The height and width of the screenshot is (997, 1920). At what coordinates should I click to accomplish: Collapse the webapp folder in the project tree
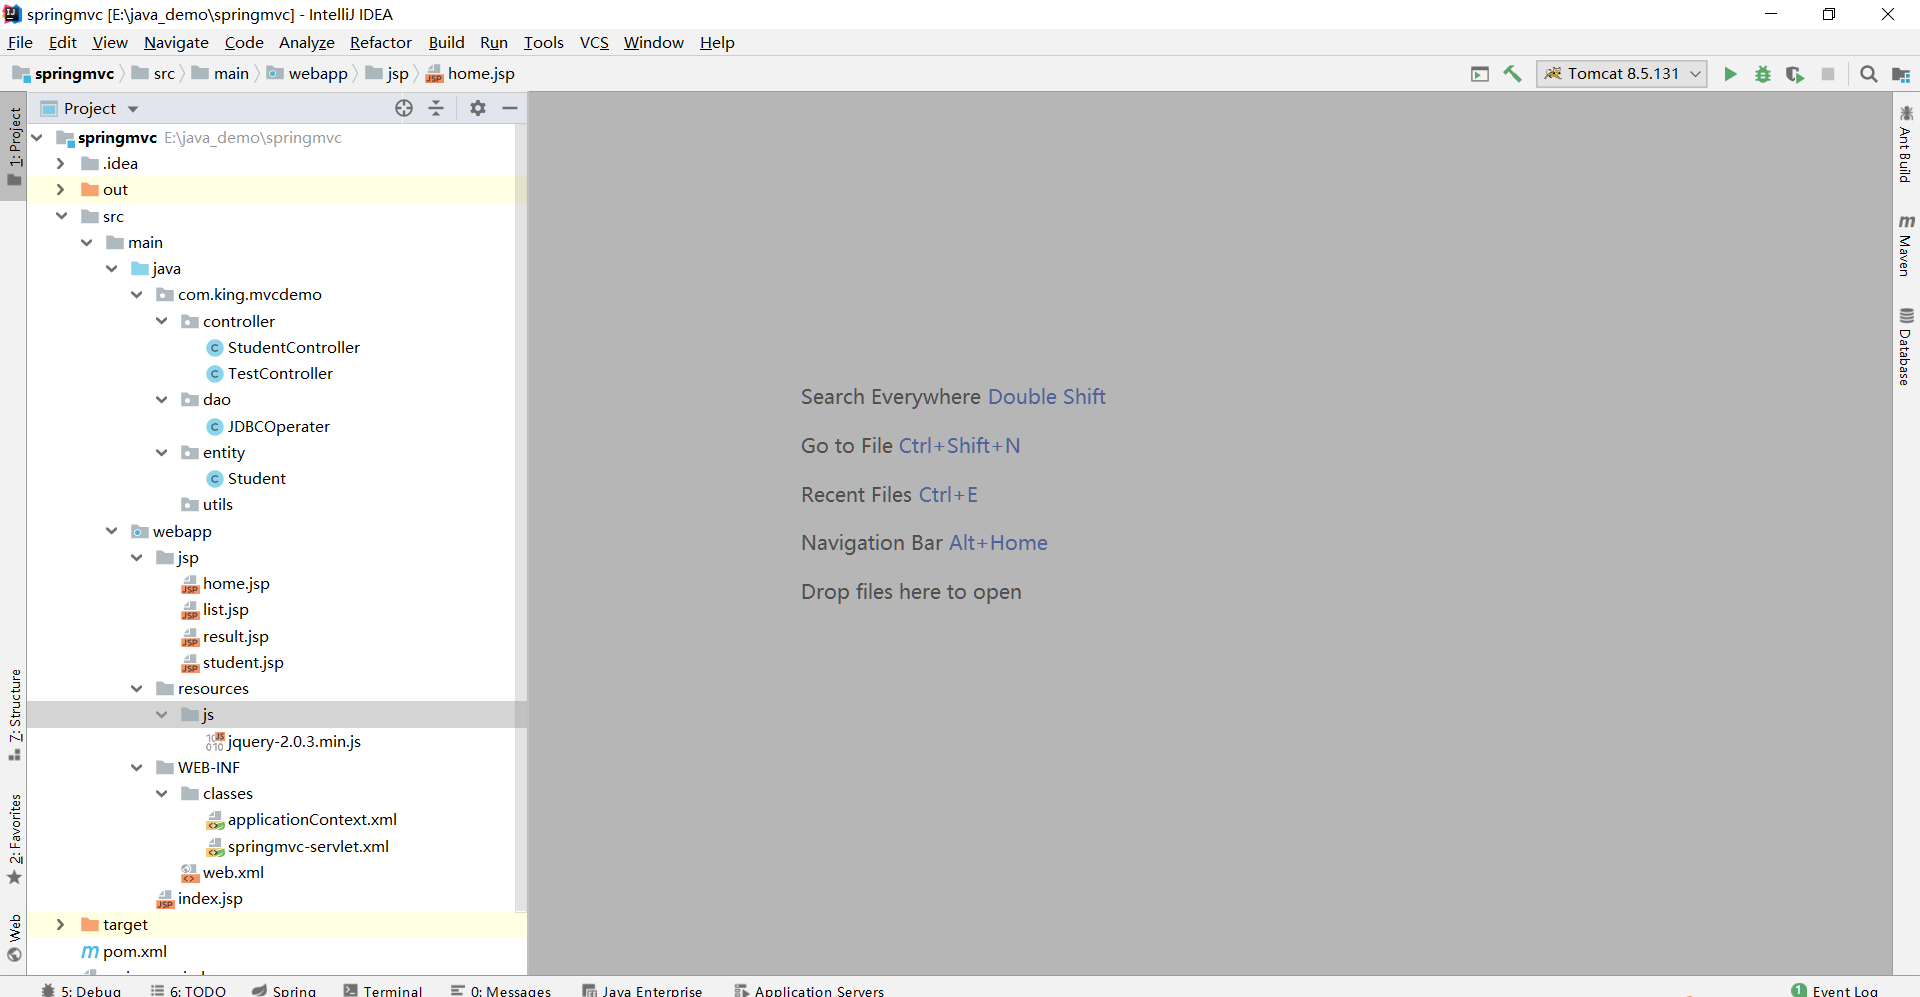(111, 531)
